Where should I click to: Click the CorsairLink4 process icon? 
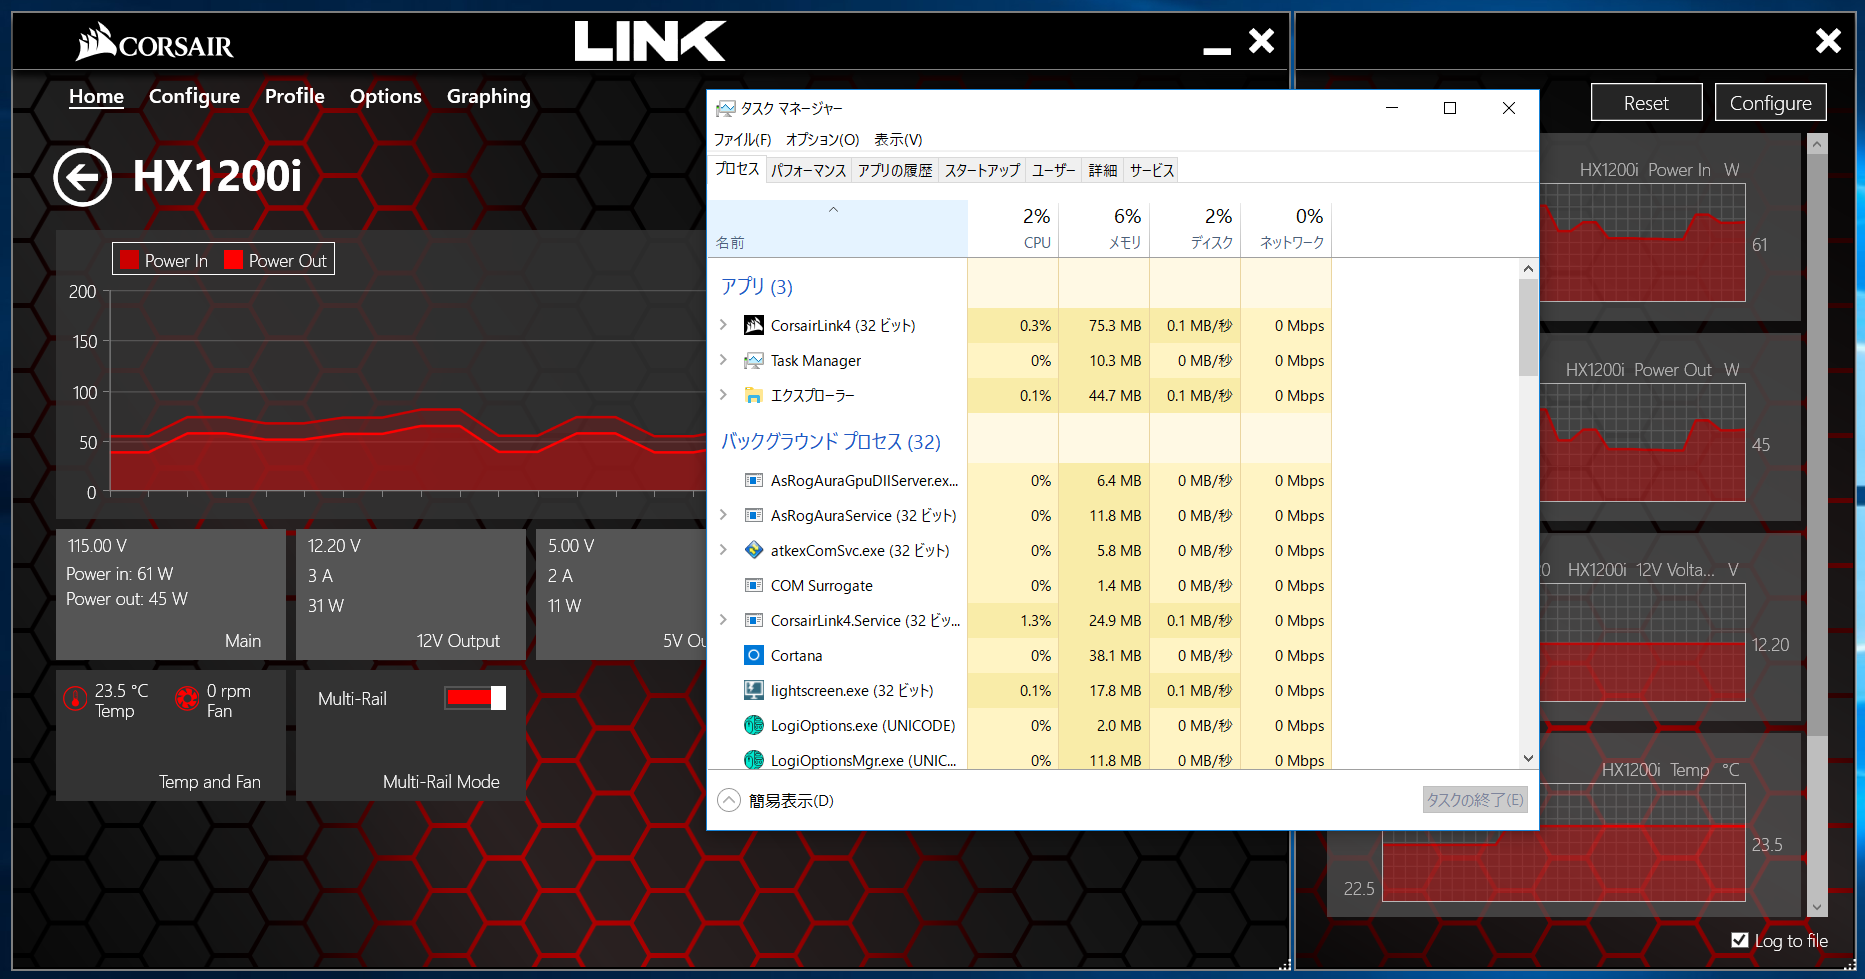tap(754, 325)
